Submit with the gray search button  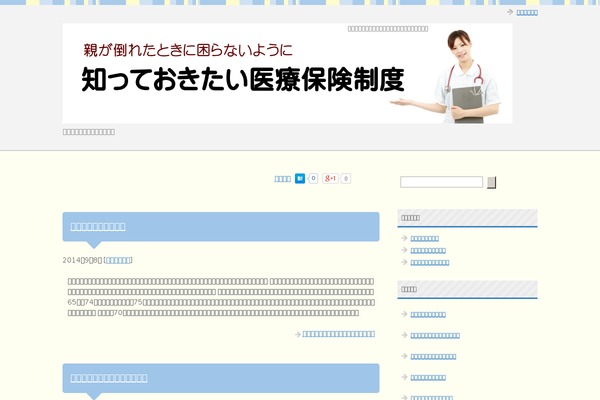pos(491,183)
